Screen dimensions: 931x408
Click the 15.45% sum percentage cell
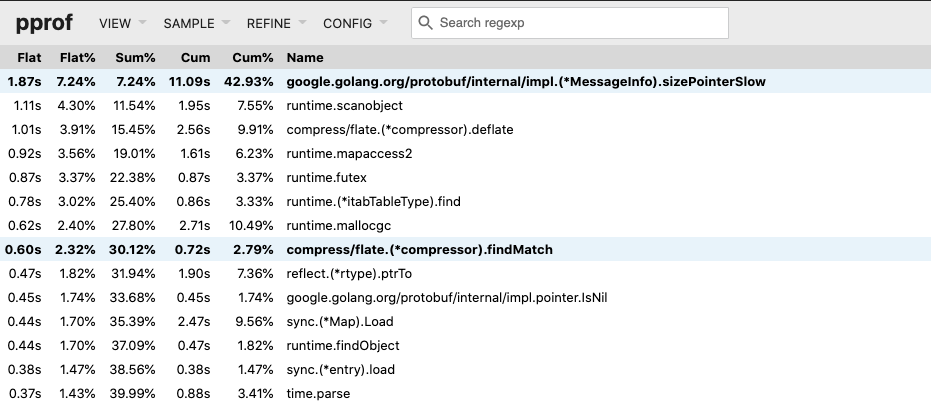point(132,129)
